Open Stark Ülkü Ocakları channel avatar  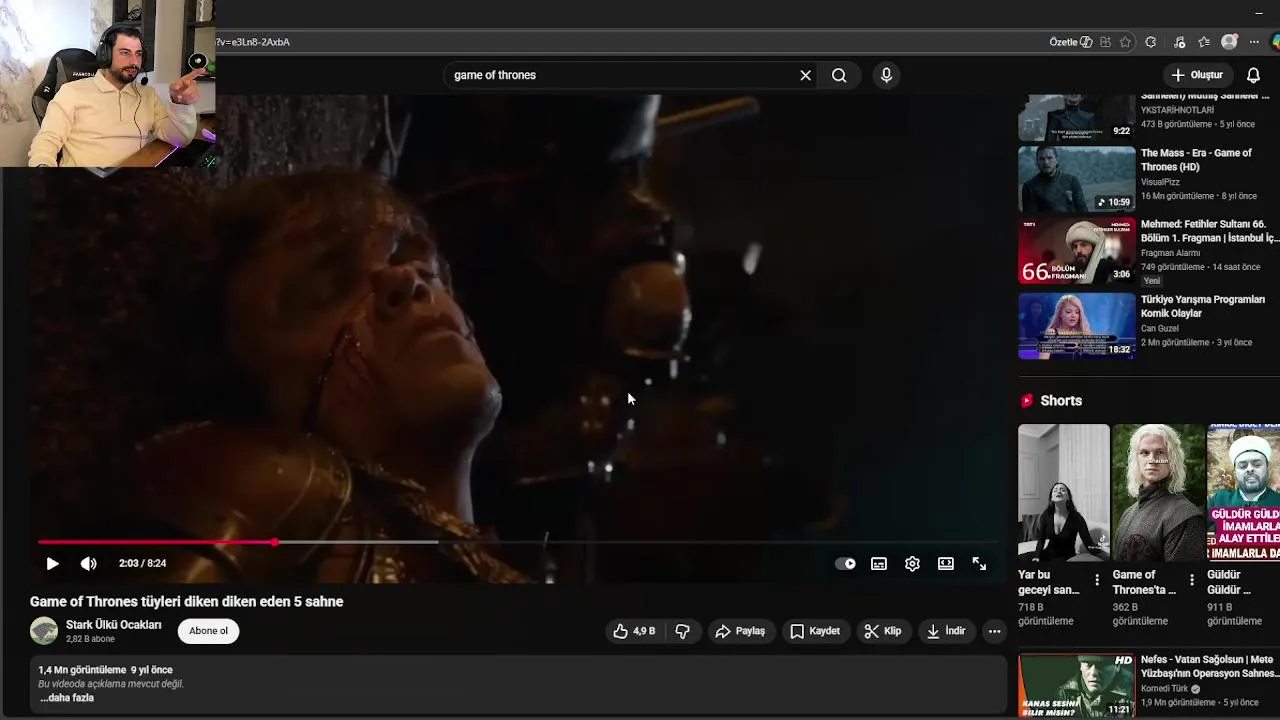click(x=44, y=631)
